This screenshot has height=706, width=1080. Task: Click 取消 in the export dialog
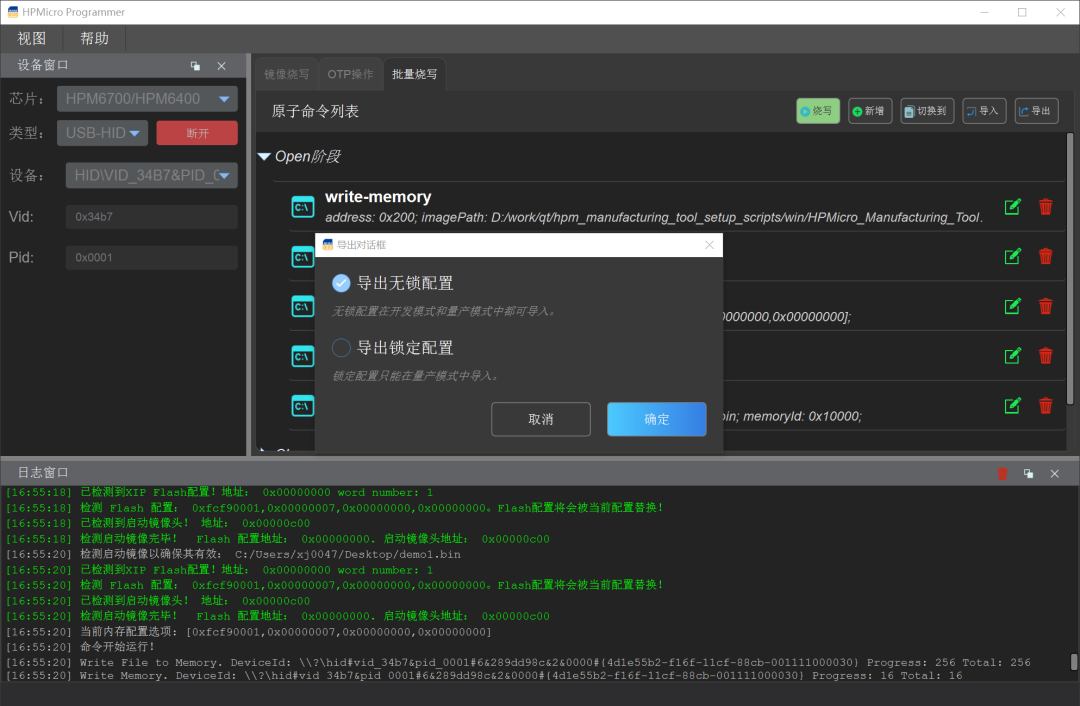541,419
